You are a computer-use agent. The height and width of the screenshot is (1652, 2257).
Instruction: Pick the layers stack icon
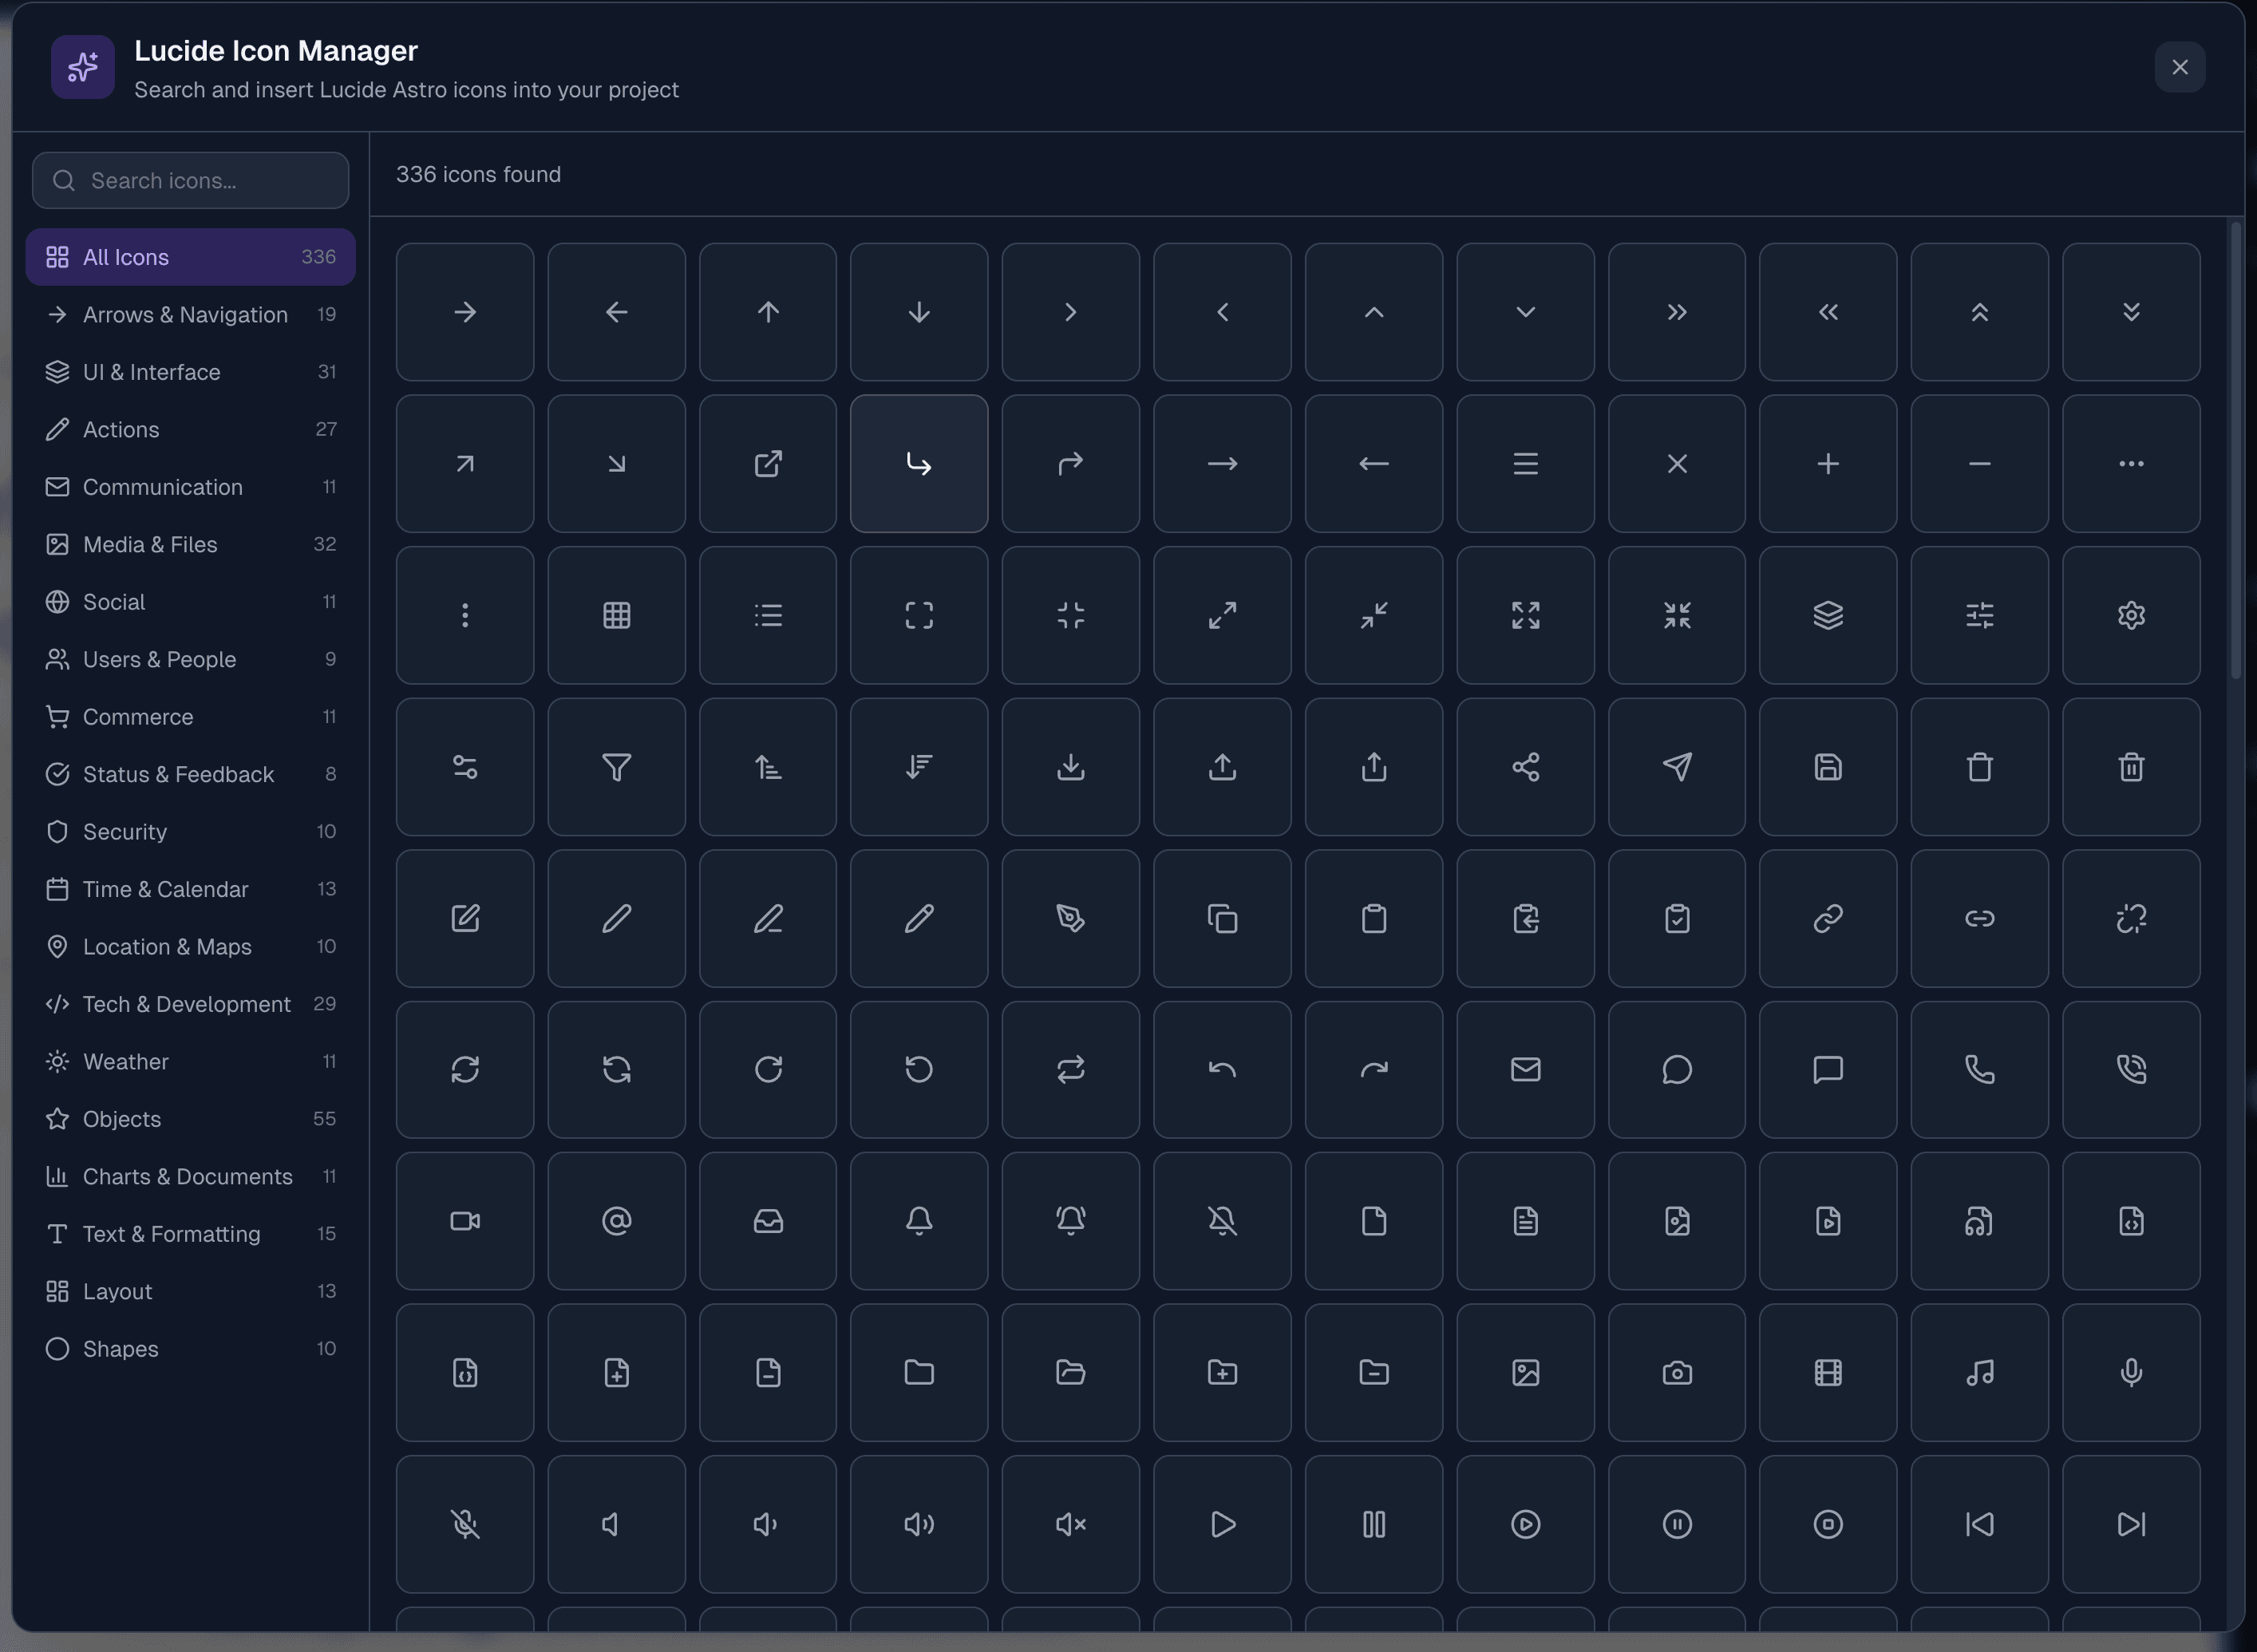point(1828,615)
